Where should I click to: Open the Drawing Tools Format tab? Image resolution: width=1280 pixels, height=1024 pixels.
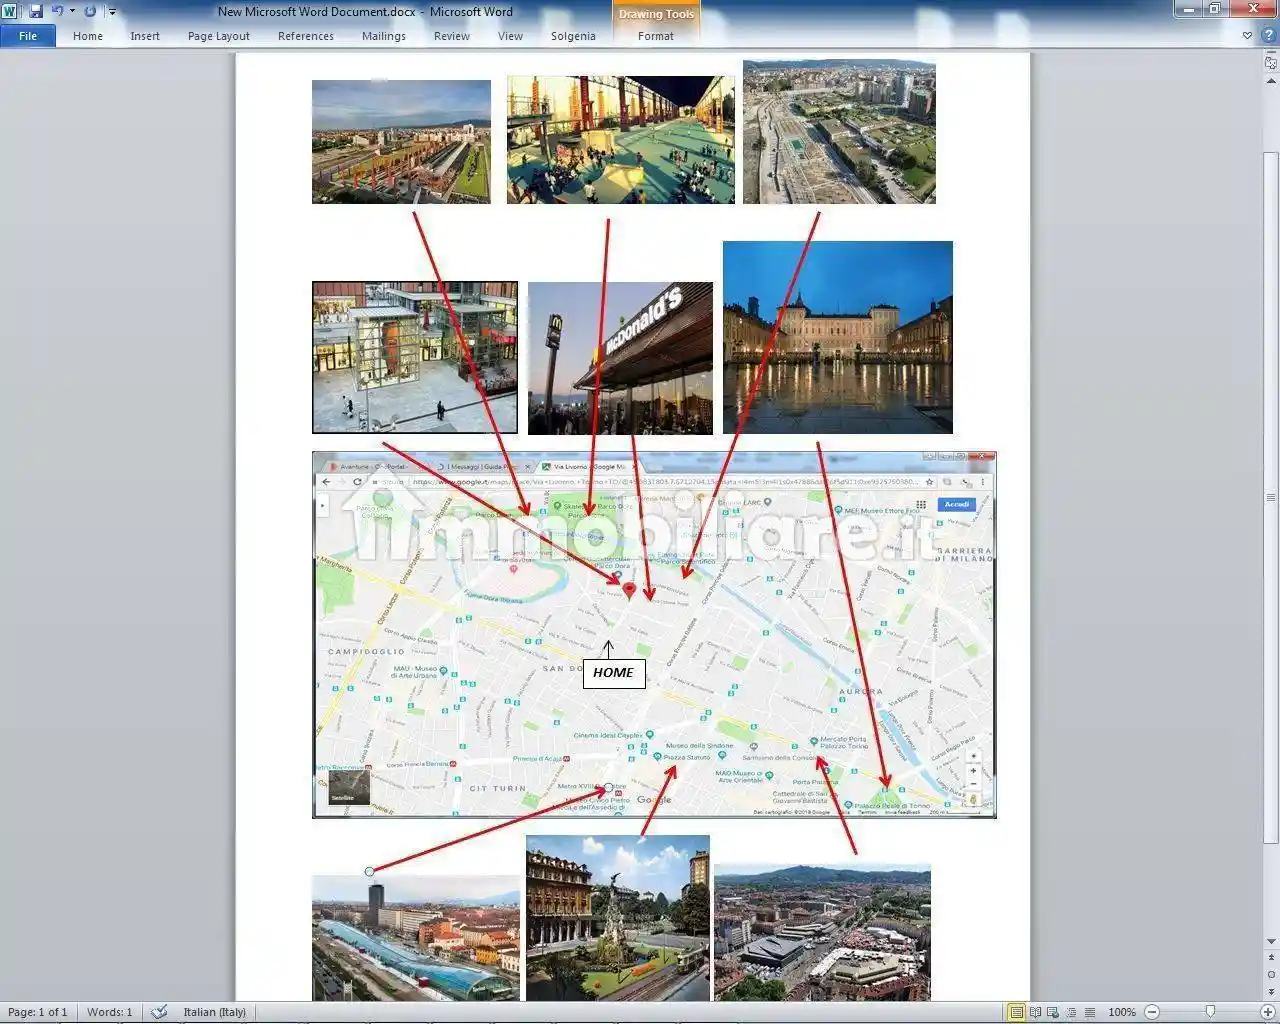(656, 36)
